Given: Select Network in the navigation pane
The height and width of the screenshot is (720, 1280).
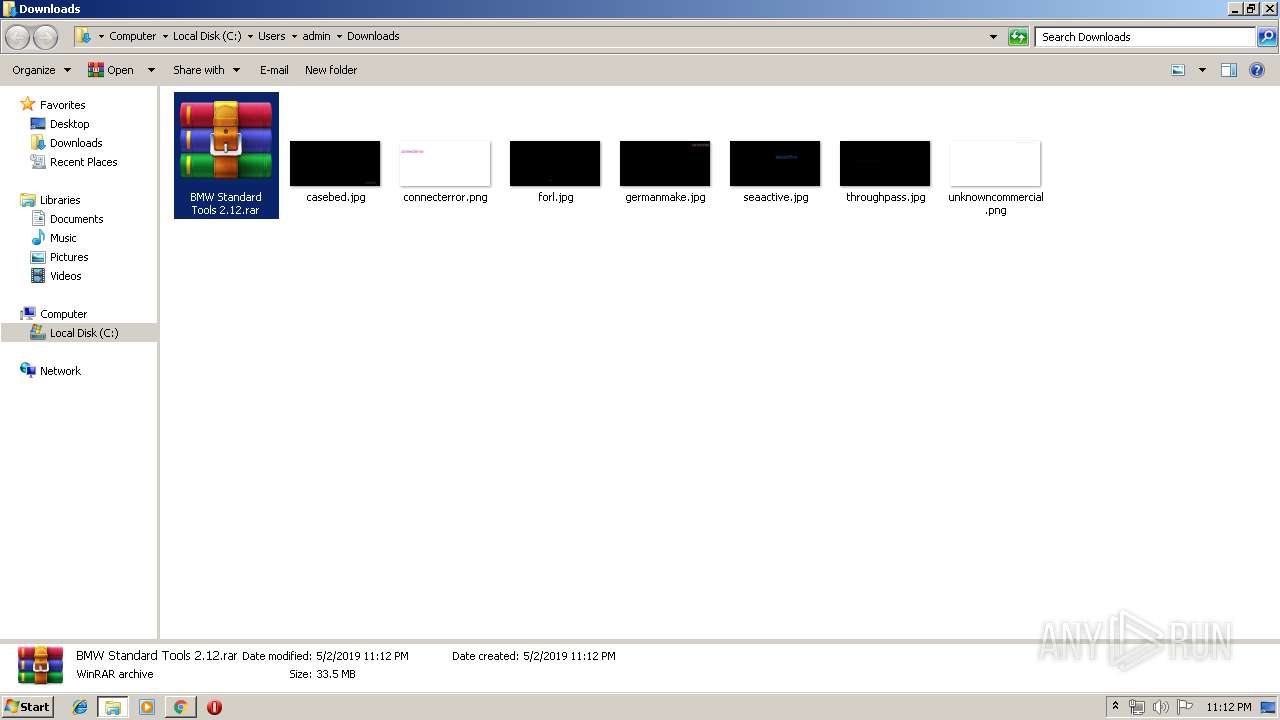Looking at the screenshot, I should [x=60, y=371].
